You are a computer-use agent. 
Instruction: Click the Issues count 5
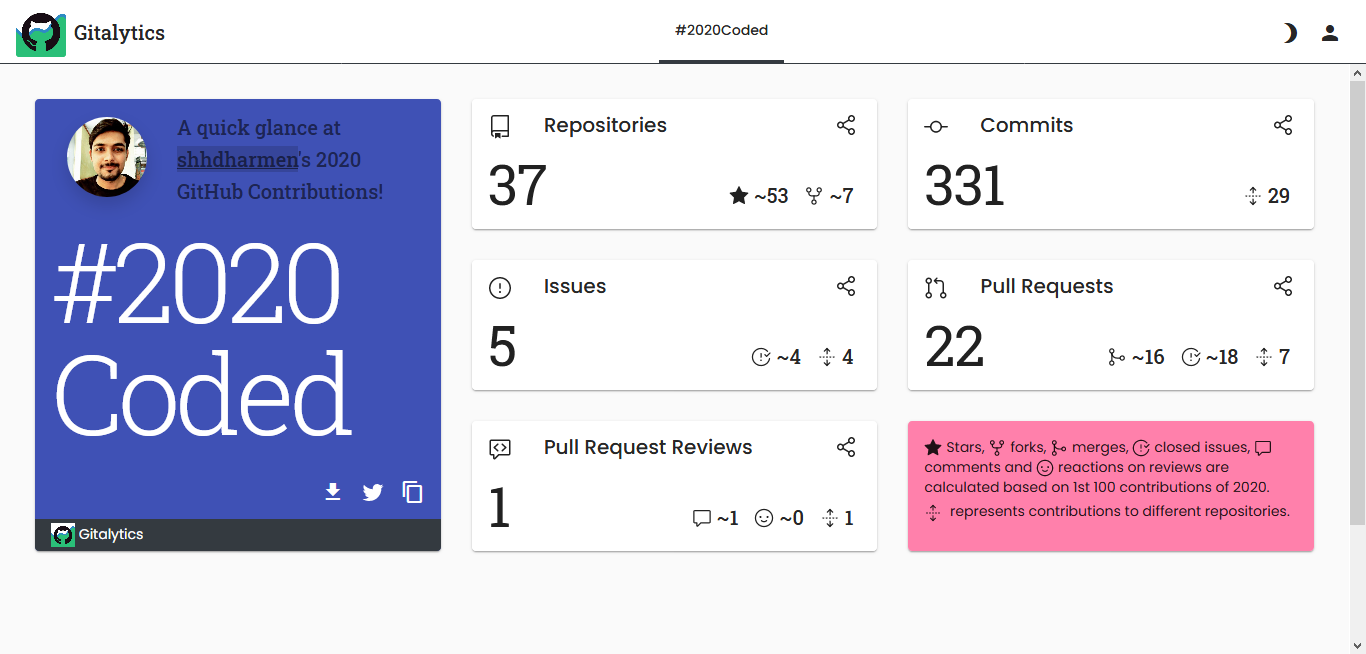(x=502, y=347)
